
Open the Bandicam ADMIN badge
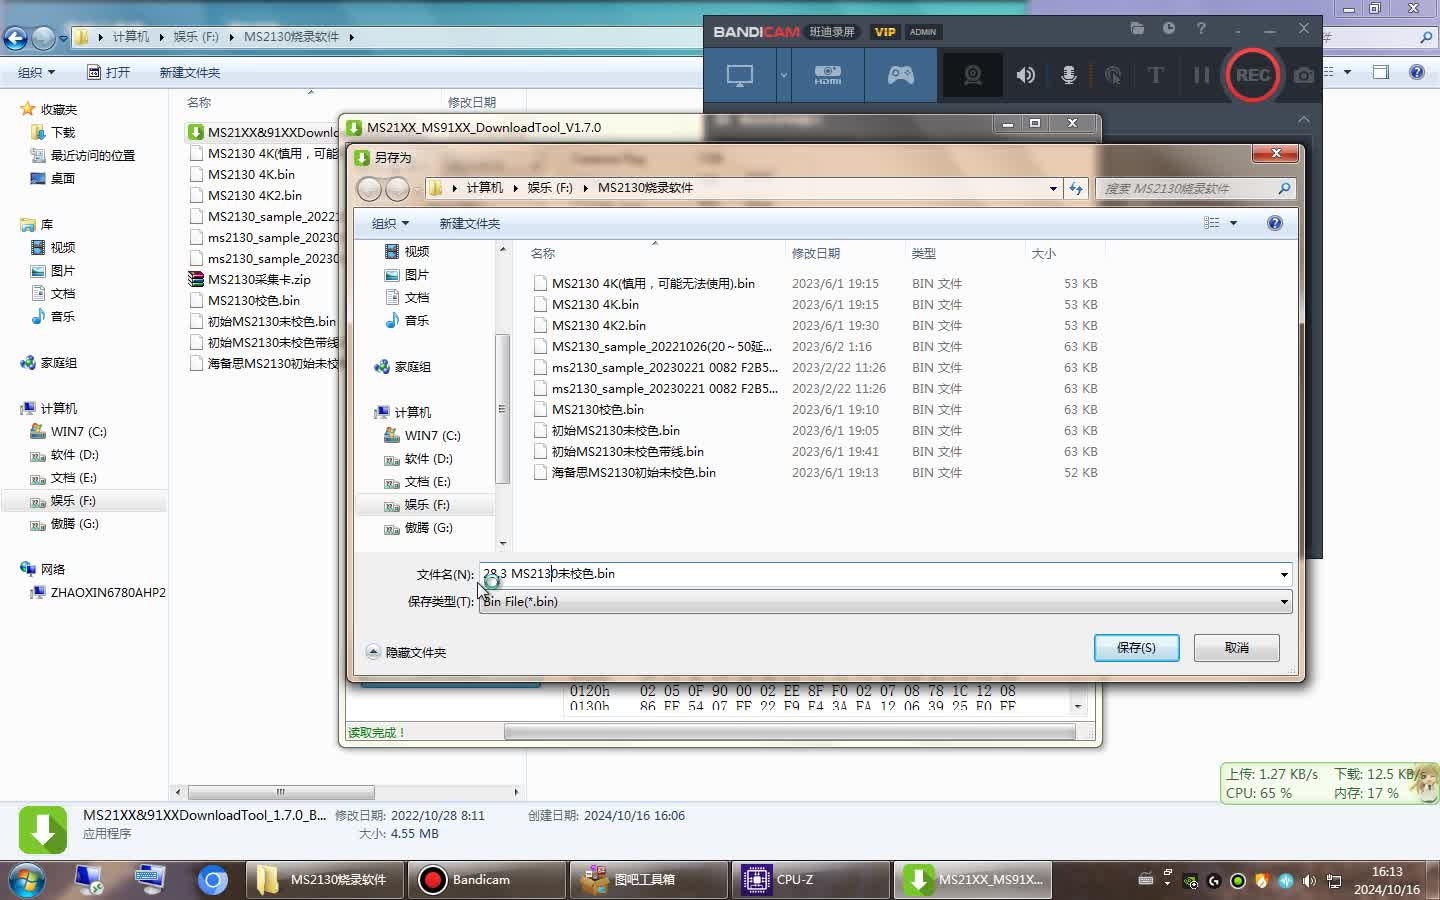[x=922, y=31]
